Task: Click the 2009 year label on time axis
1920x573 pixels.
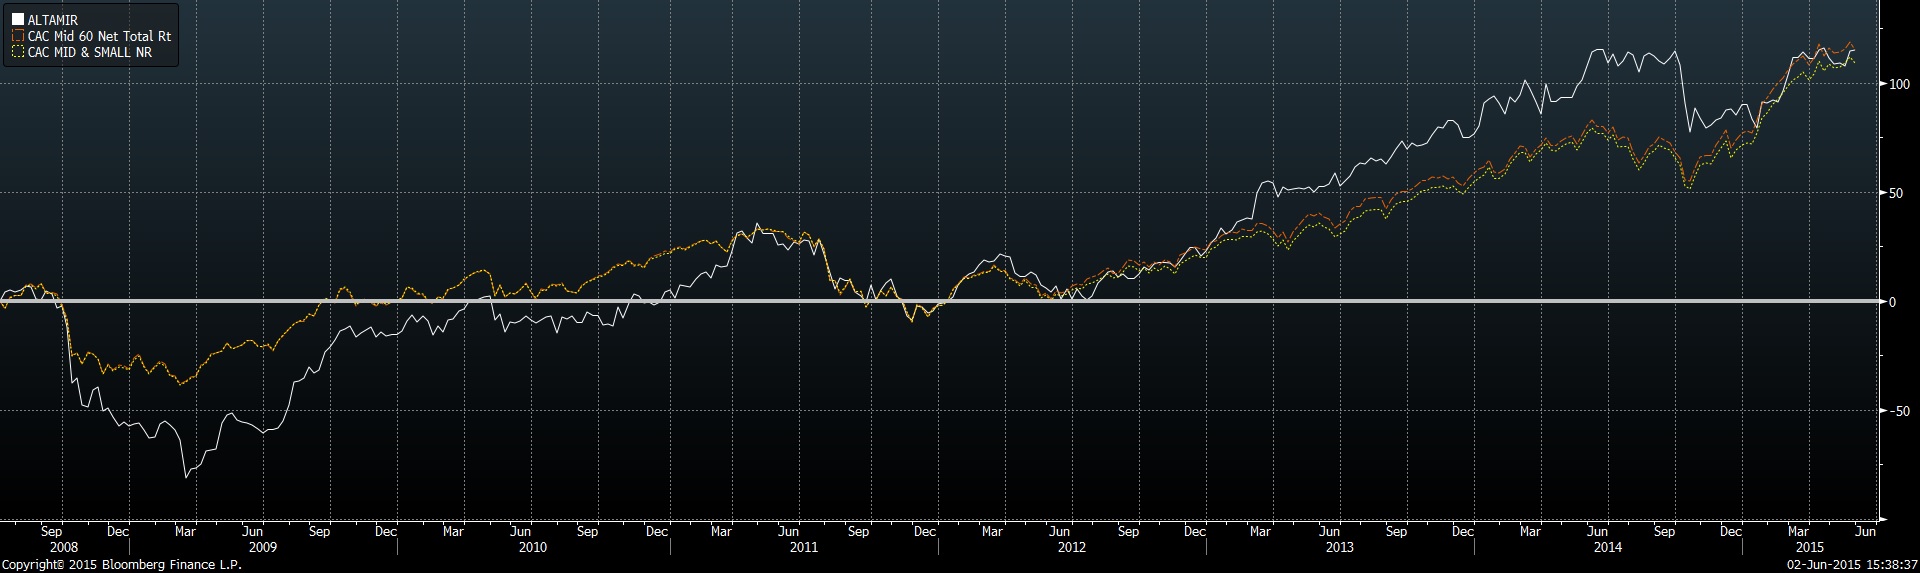Action: pos(262,547)
